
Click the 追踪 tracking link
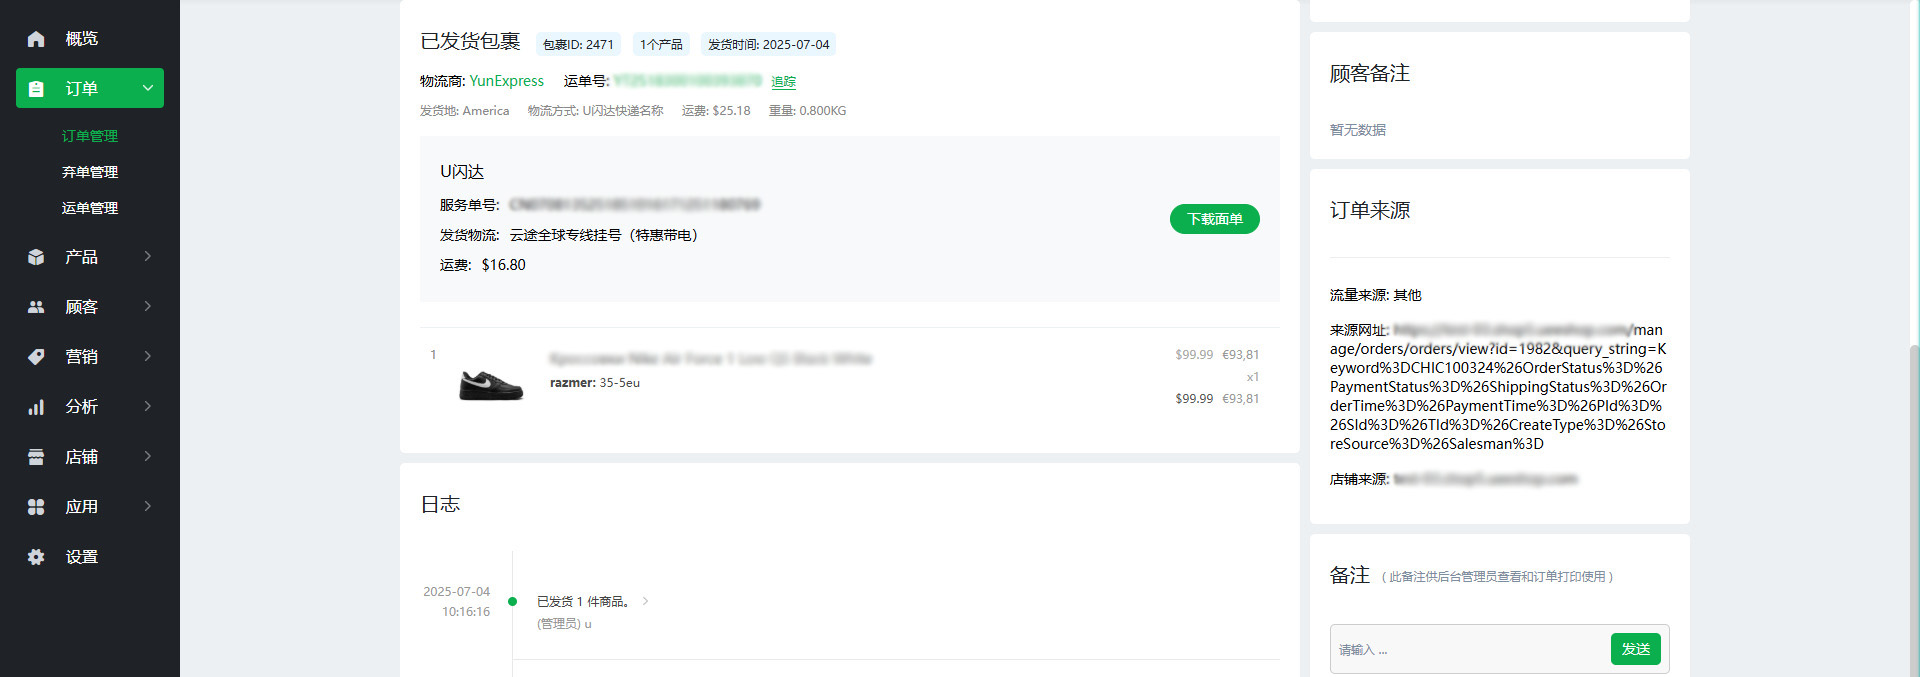click(x=784, y=82)
